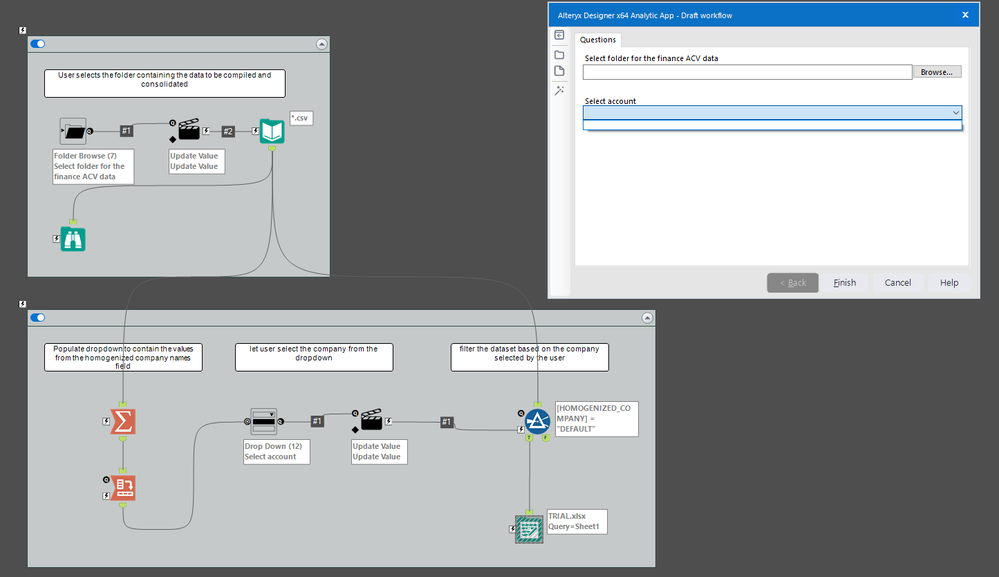Click the Action tool next to the Drop Down

coord(371,420)
